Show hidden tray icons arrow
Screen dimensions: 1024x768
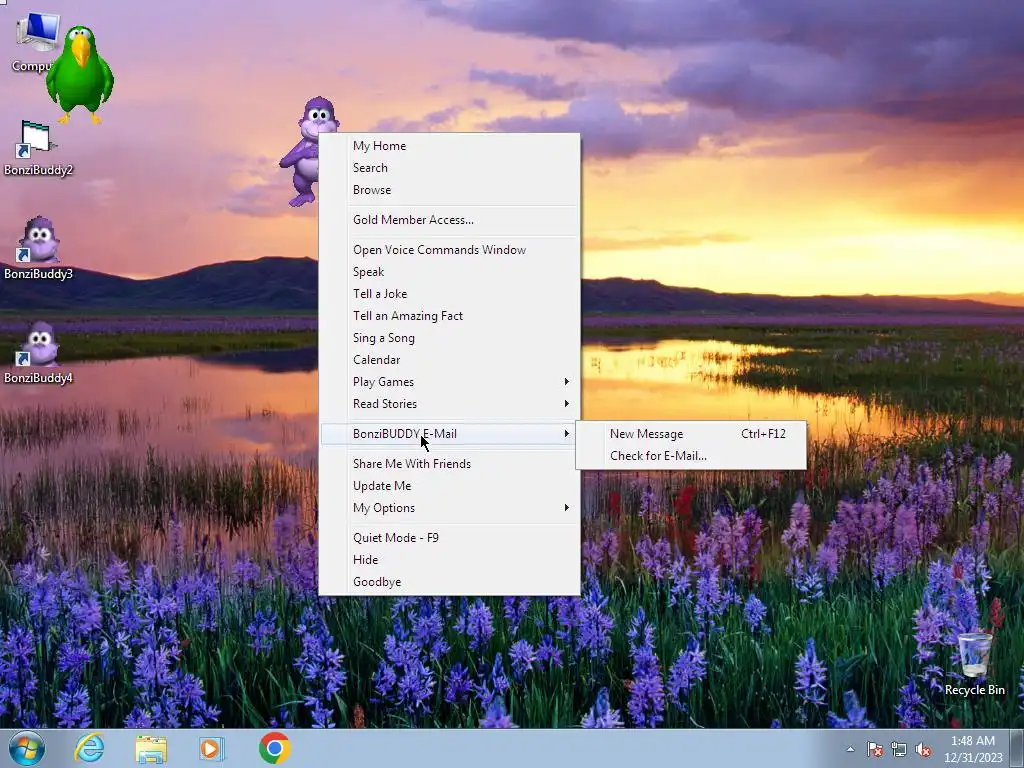pyautogui.click(x=850, y=749)
